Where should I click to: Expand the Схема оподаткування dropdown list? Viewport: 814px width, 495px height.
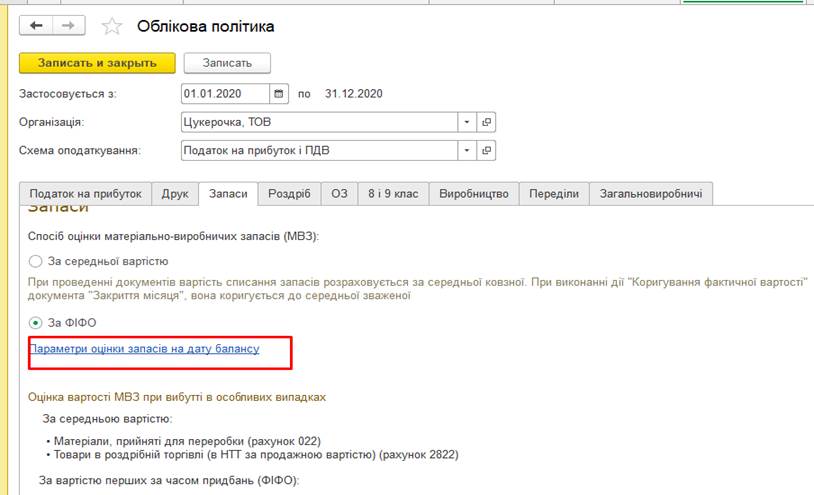(x=466, y=151)
